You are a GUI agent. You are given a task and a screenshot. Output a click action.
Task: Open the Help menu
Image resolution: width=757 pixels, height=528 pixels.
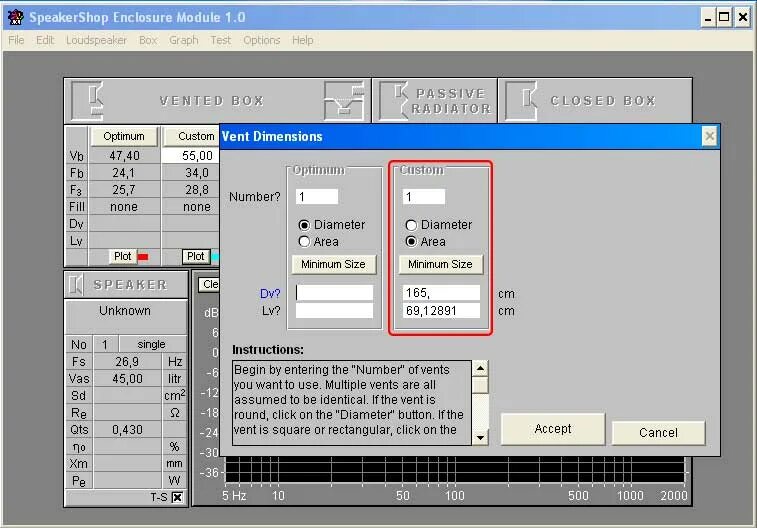click(x=303, y=40)
